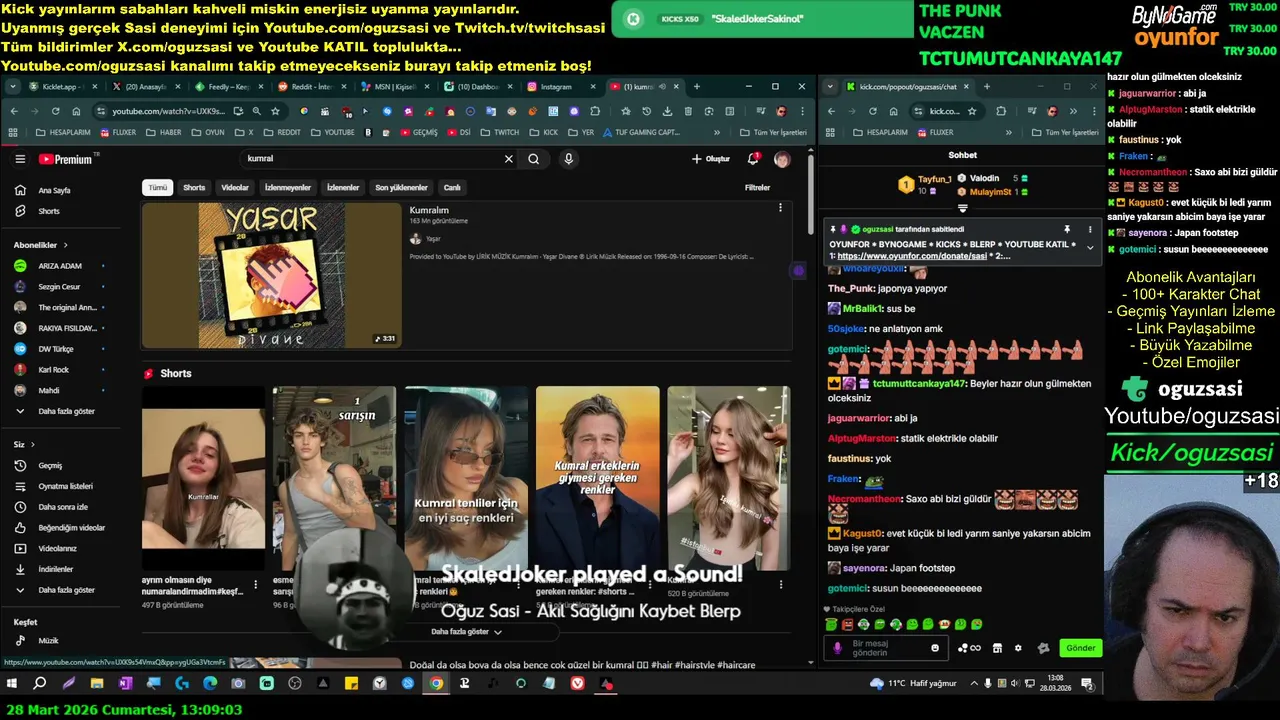
Task: Send chat message with Gönder button
Action: [1080, 648]
